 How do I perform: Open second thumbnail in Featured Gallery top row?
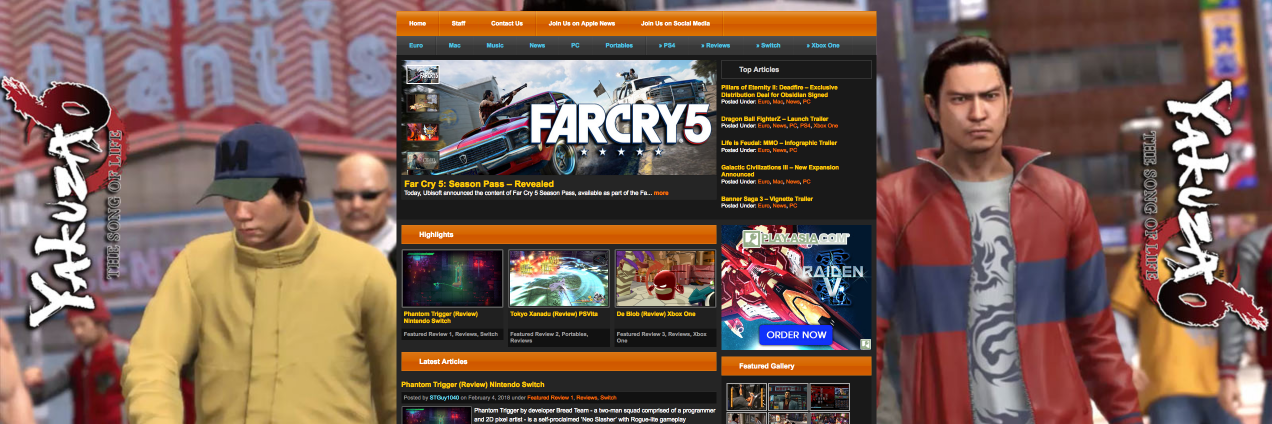[x=788, y=396]
